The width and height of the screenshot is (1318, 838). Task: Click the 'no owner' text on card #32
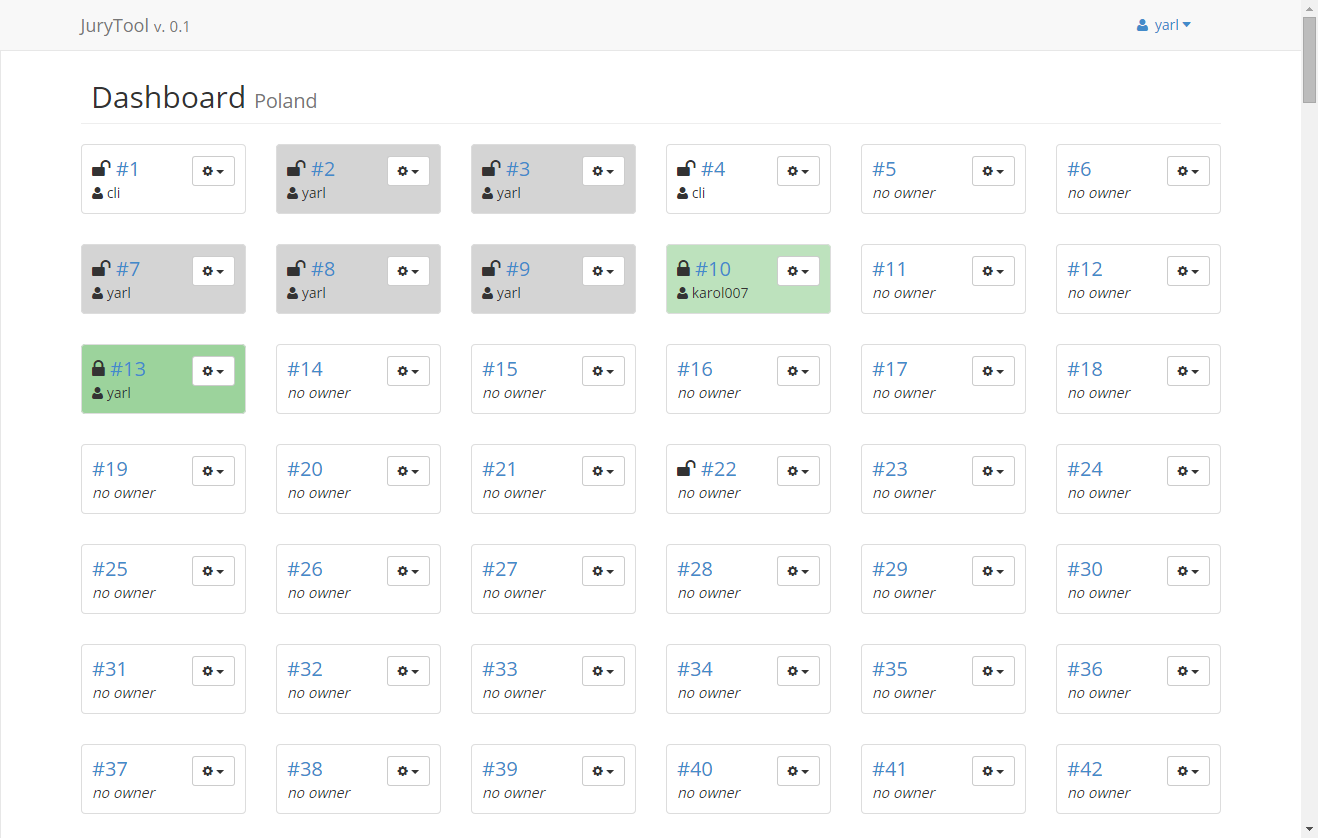(319, 693)
